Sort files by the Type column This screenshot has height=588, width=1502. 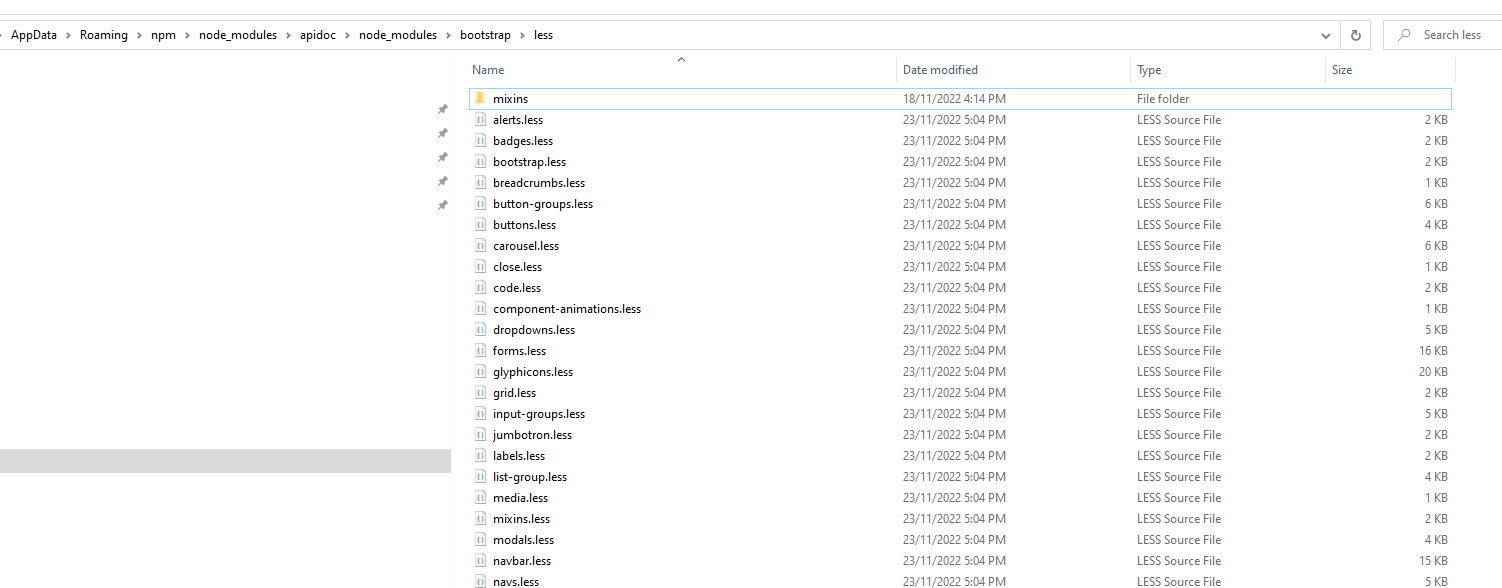coord(1149,70)
